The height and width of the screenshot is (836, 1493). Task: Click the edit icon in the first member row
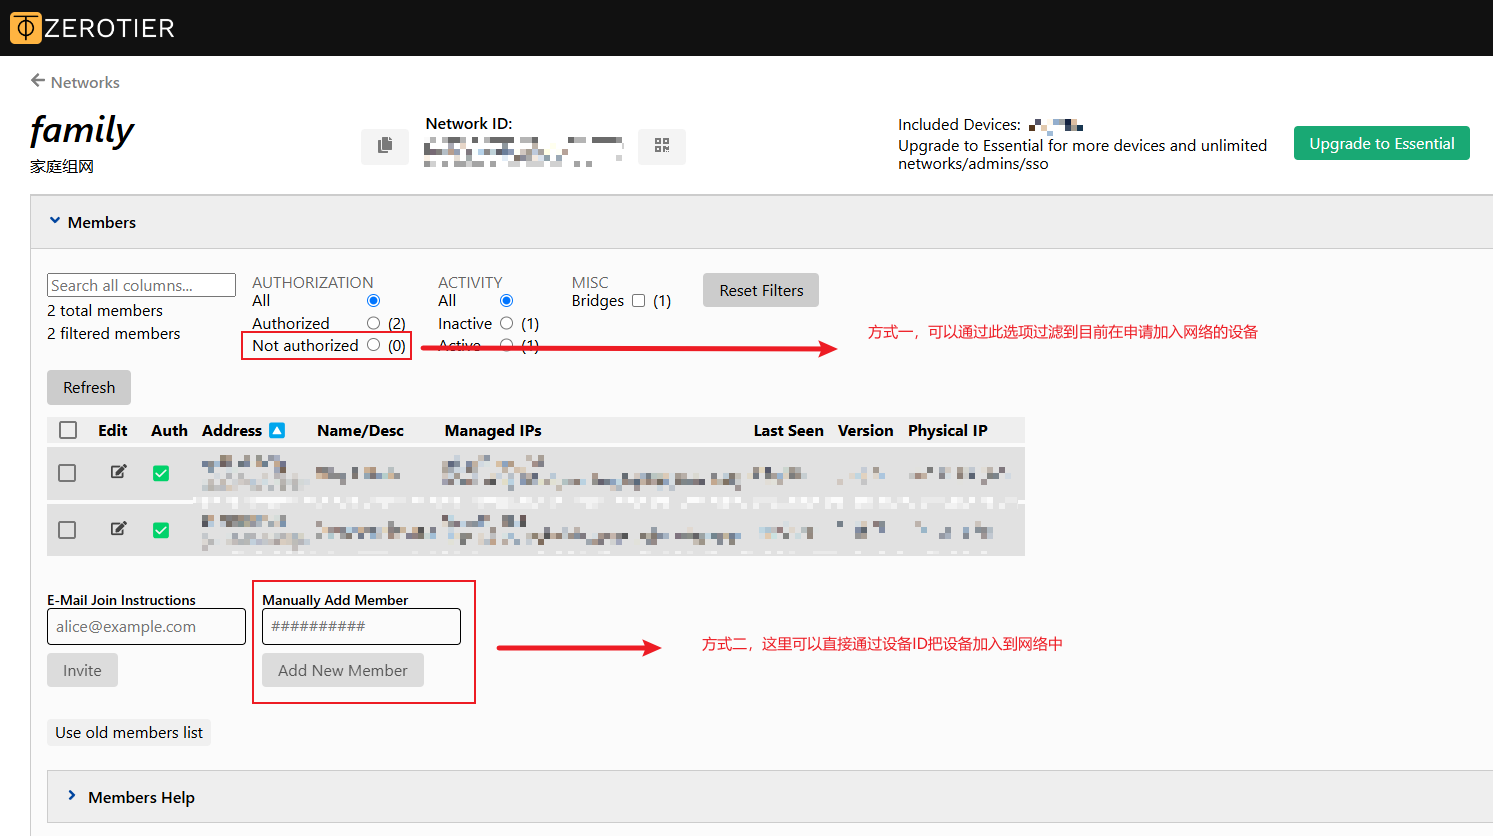point(118,472)
